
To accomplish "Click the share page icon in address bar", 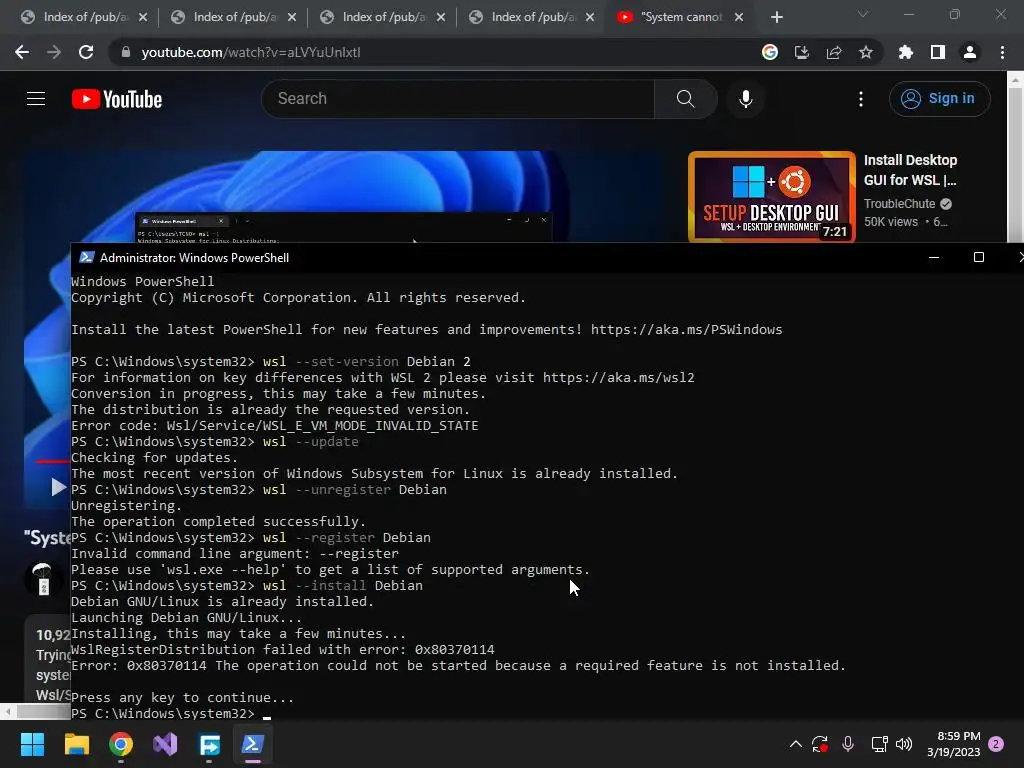I will click(834, 52).
